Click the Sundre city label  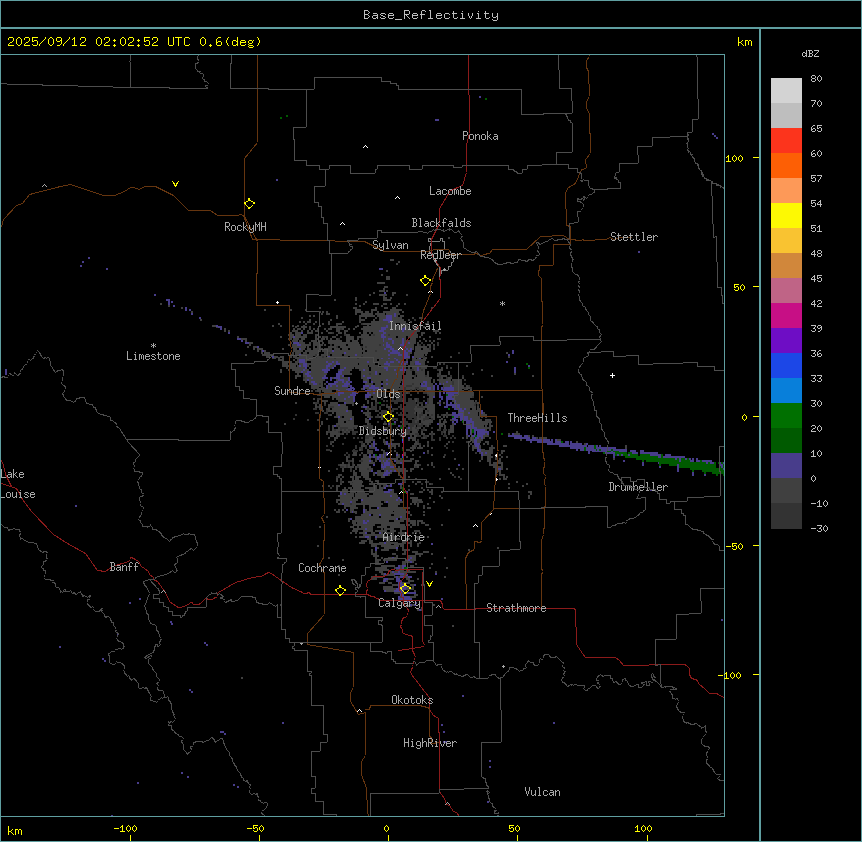[x=292, y=391]
